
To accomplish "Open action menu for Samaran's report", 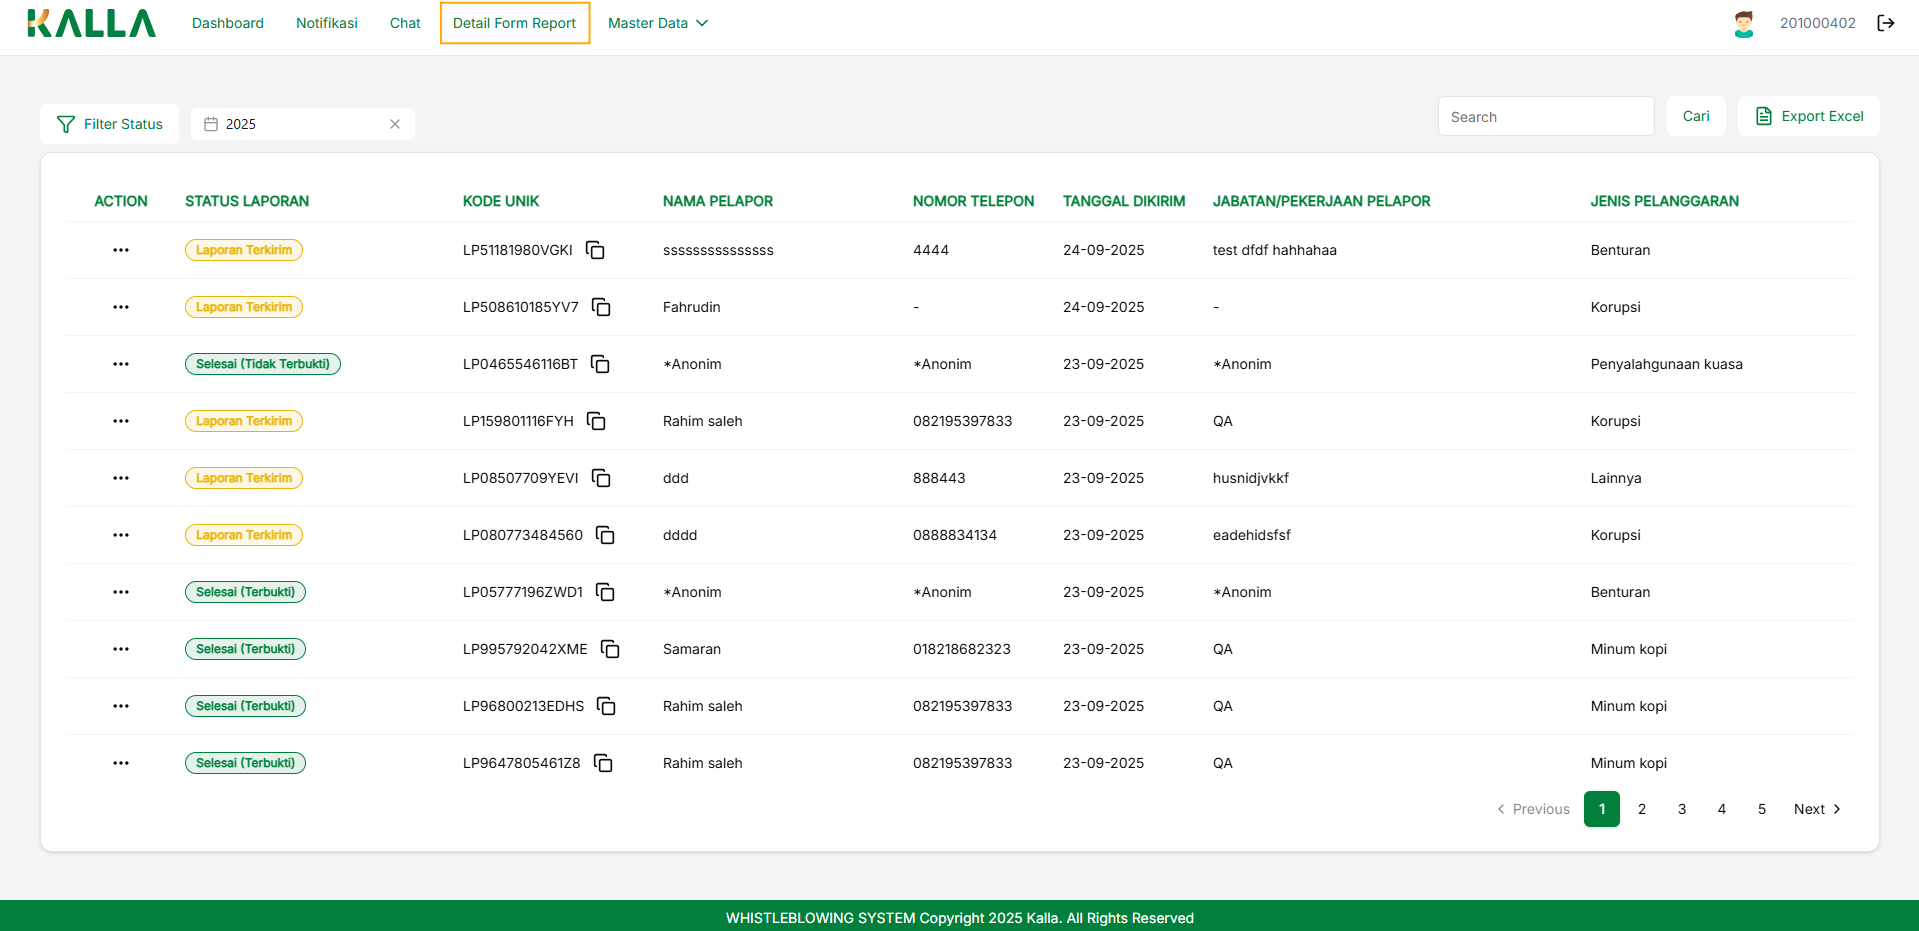I will [x=121, y=649].
